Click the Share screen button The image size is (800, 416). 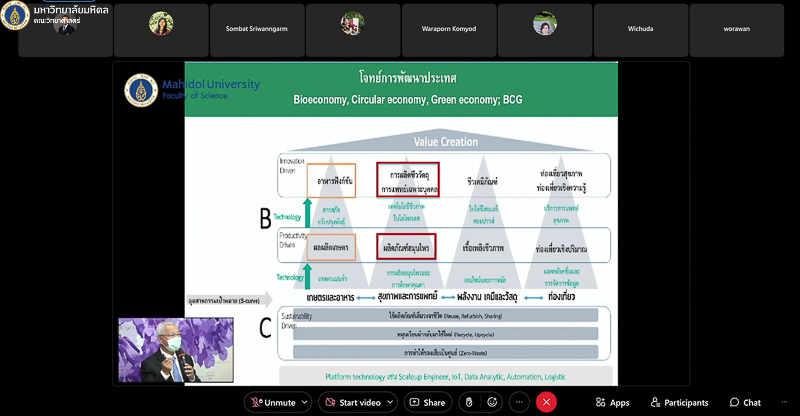click(426, 402)
